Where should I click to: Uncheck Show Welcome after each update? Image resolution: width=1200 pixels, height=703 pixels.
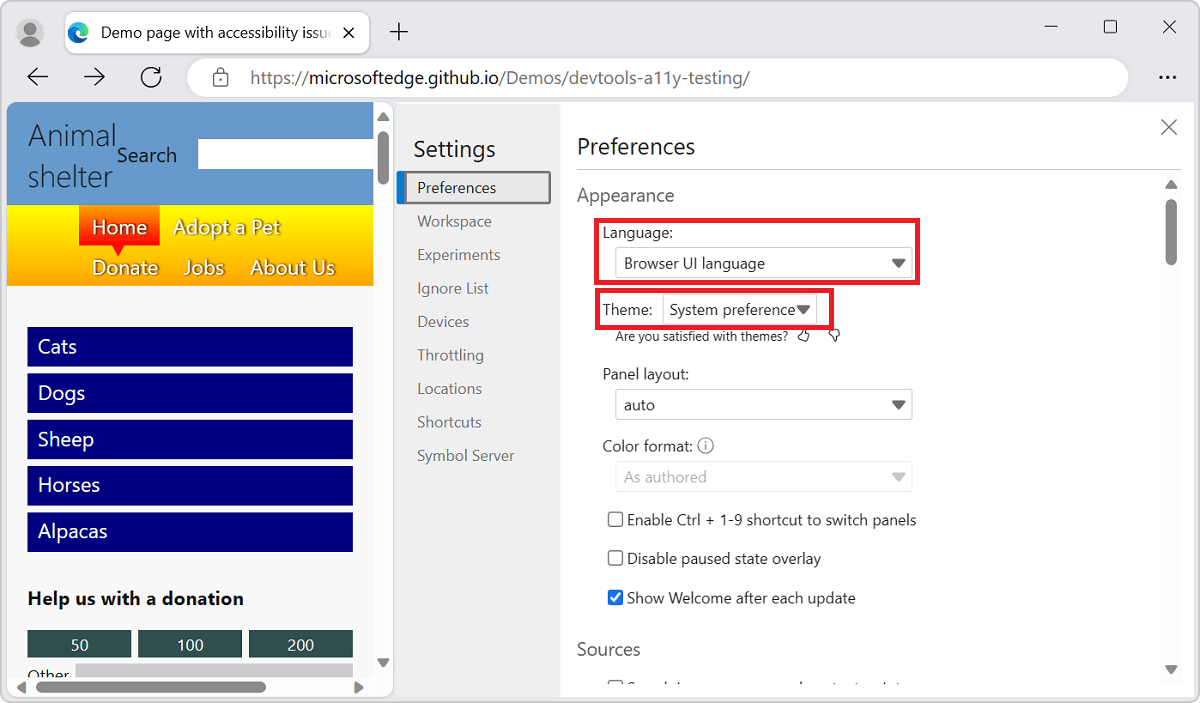[615, 597]
